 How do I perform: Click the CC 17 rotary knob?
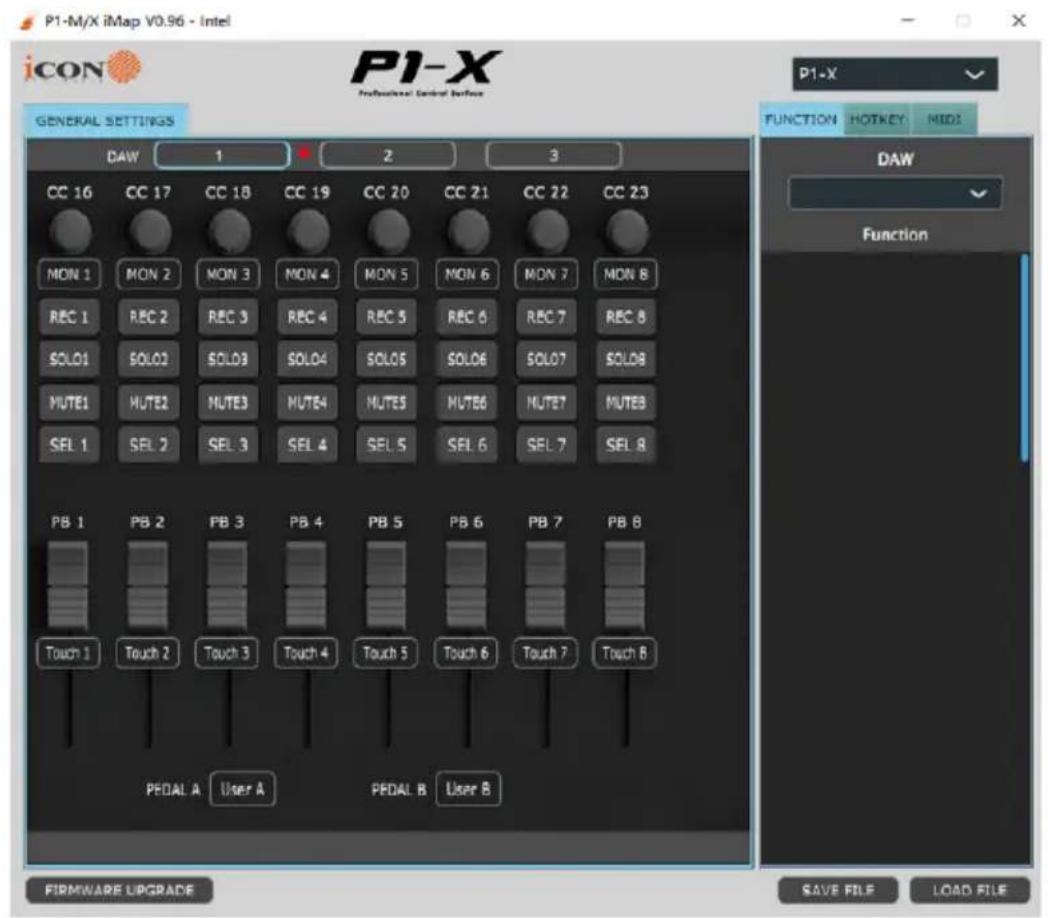150,232
